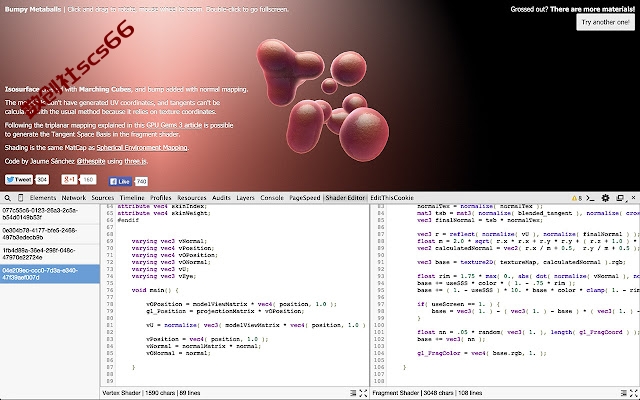
Task: Click the Facebook Like button
Action: [x=120, y=181]
